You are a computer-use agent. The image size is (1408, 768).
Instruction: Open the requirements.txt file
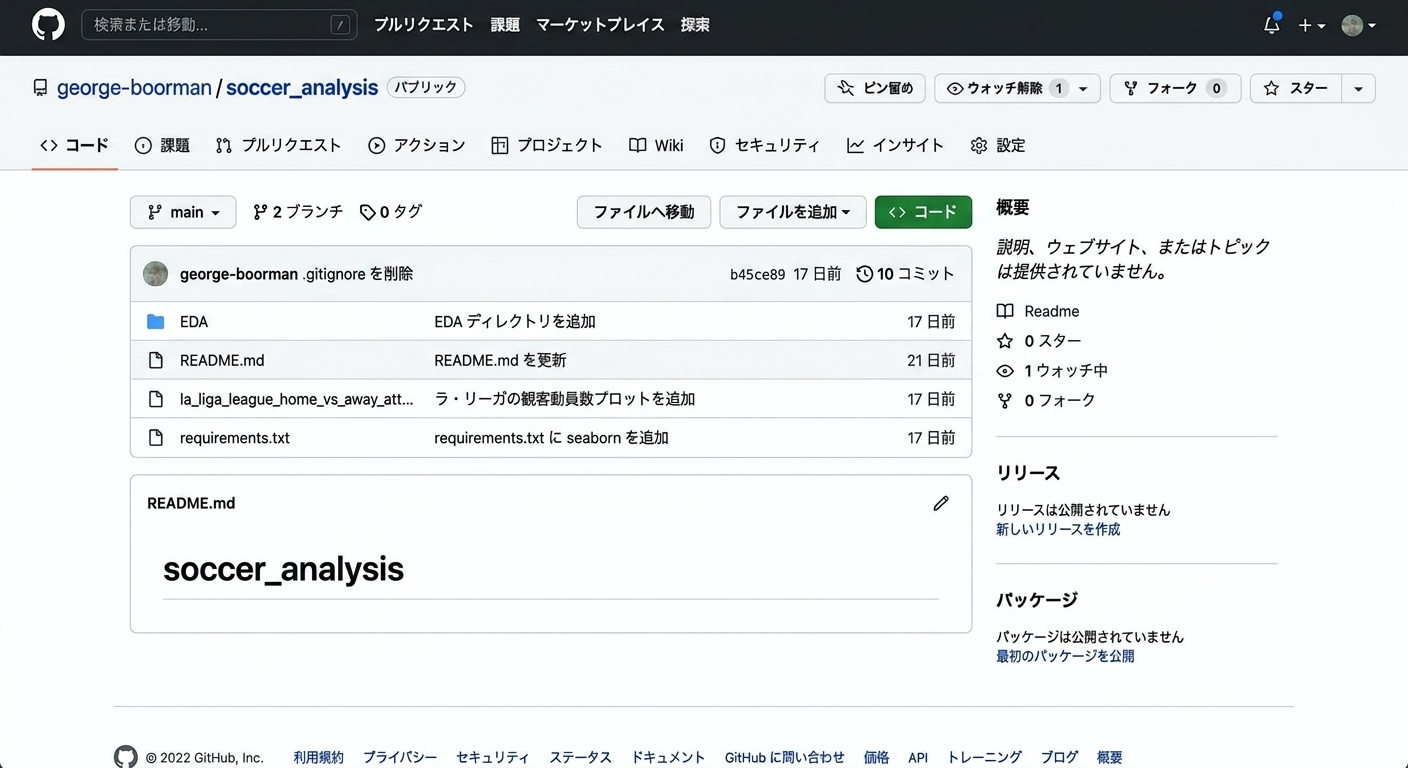[x=235, y=438]
